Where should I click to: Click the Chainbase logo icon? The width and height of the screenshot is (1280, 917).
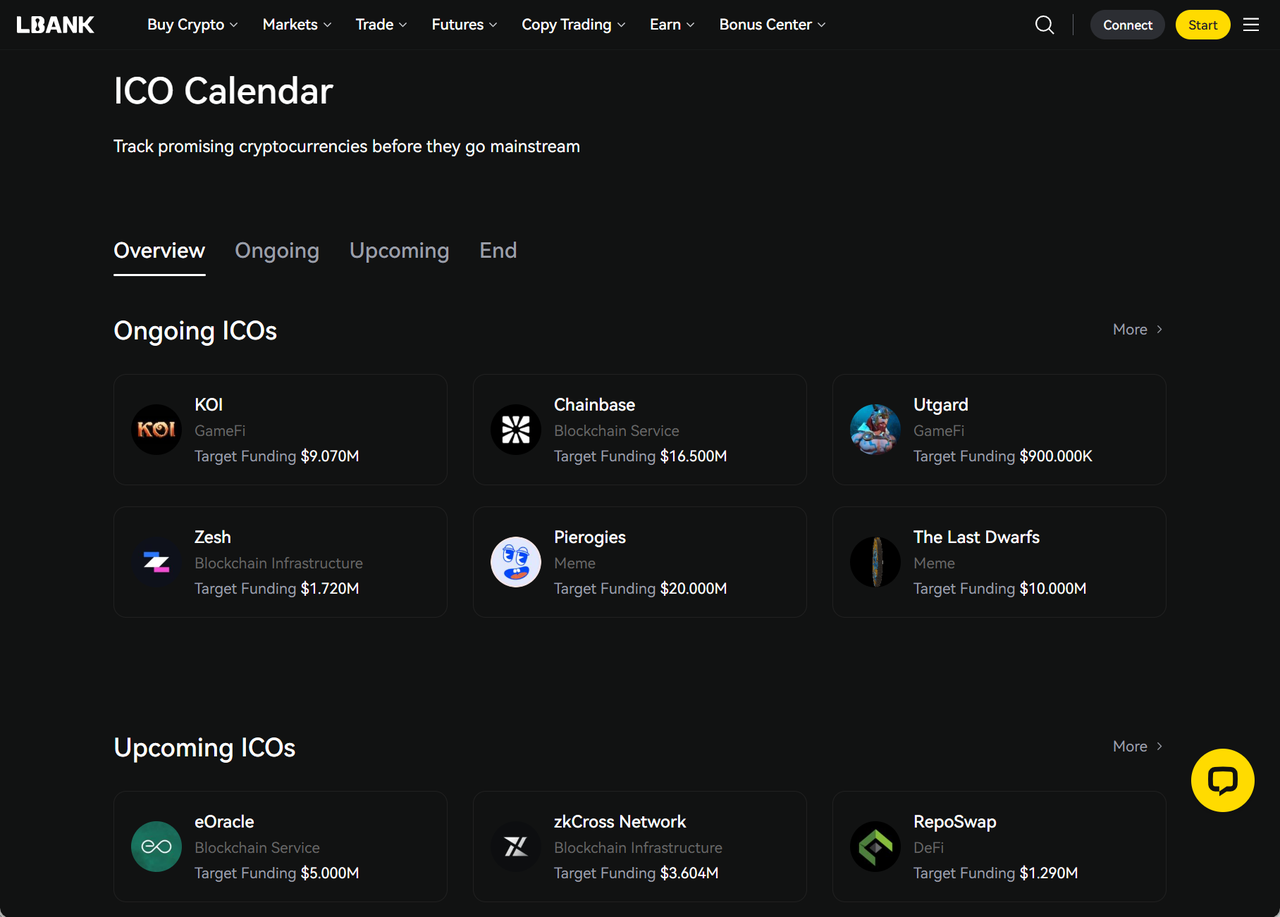click(516, 430)
